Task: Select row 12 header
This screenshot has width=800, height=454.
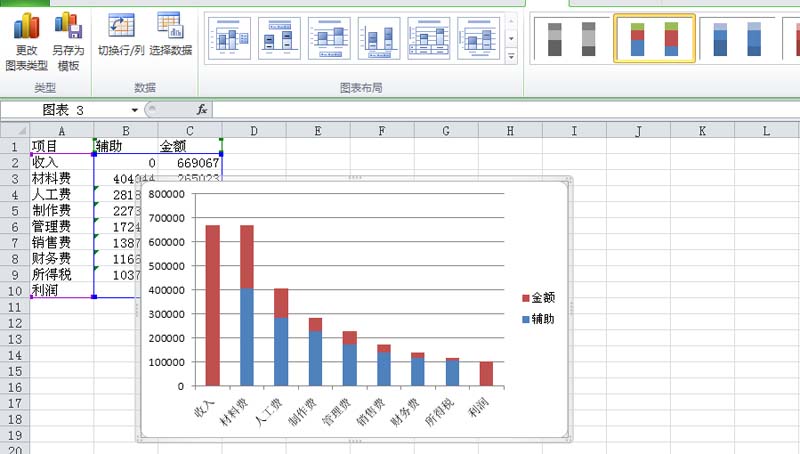Action: coord(15,323)
